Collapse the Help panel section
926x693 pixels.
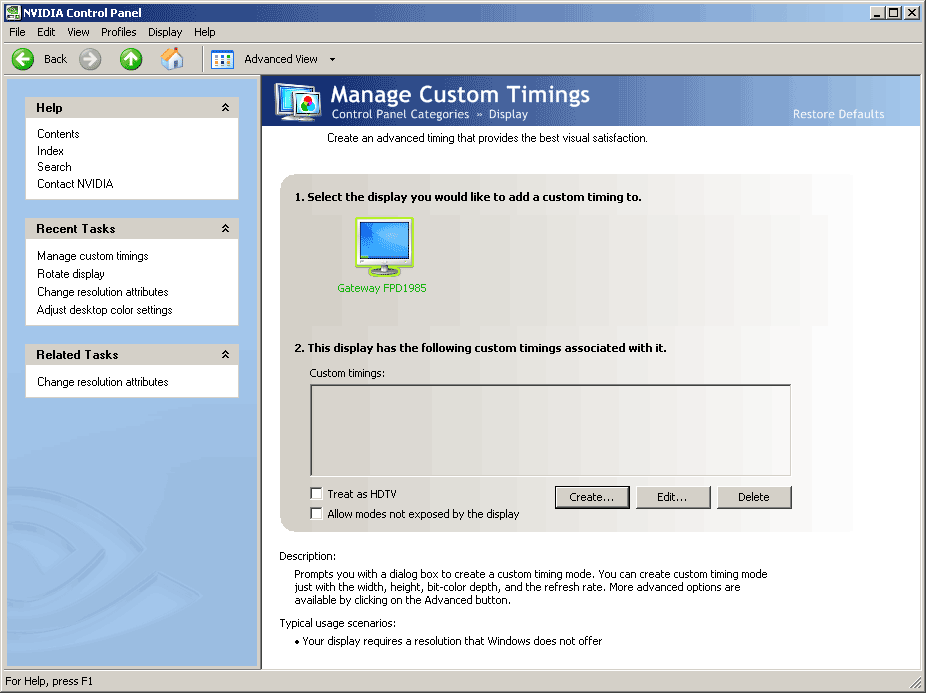coord(225,108)
